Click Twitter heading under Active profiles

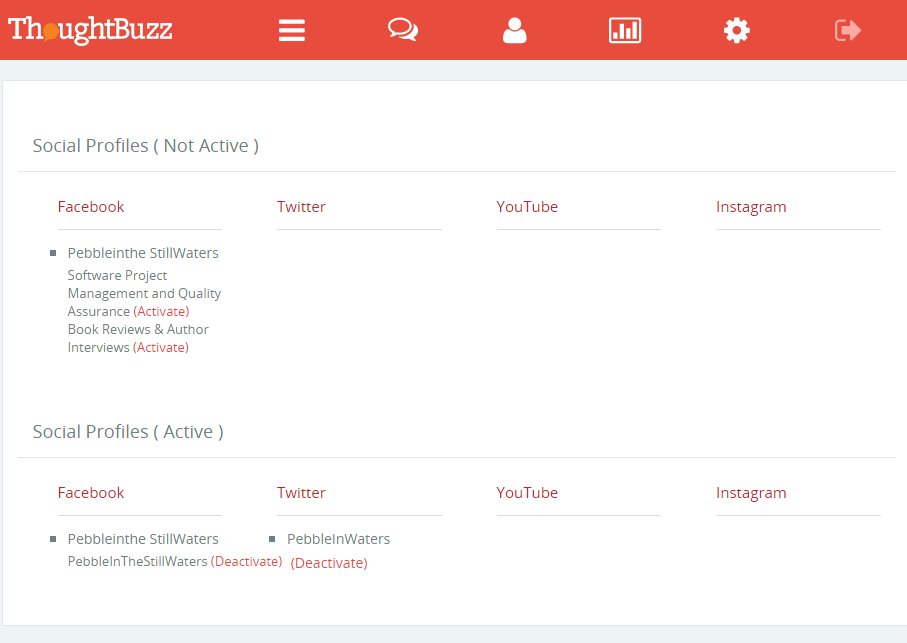301,493
